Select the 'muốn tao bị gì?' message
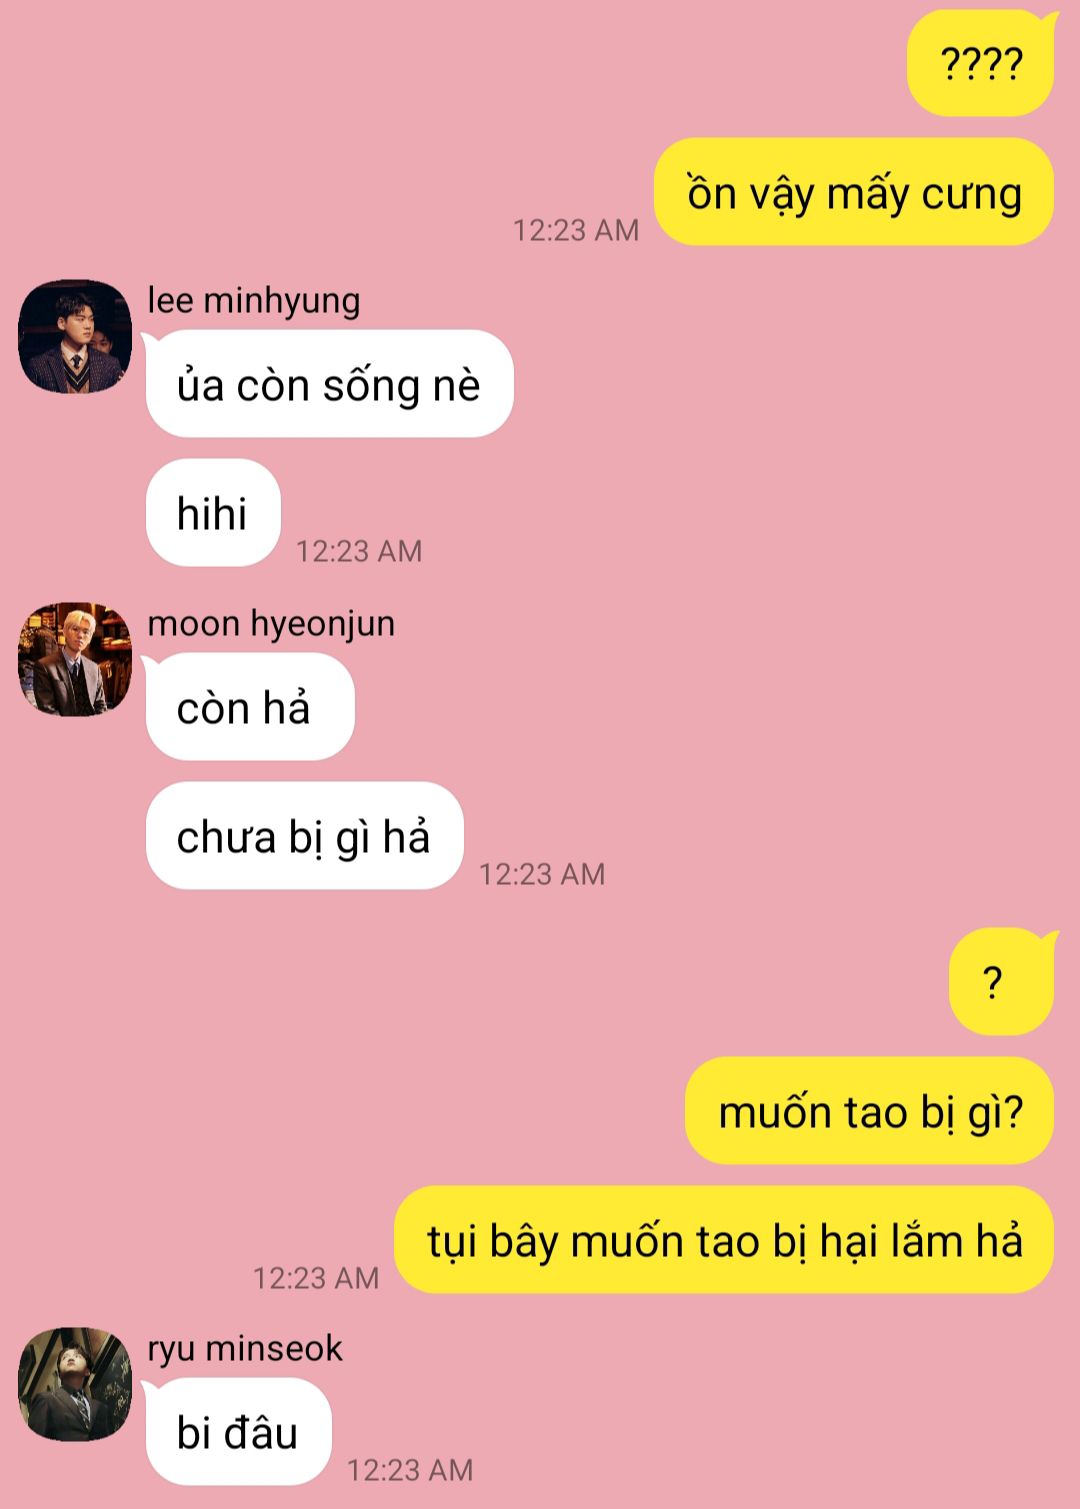This screenshot has height=1509, width=1080. [x=870, y=1111]
